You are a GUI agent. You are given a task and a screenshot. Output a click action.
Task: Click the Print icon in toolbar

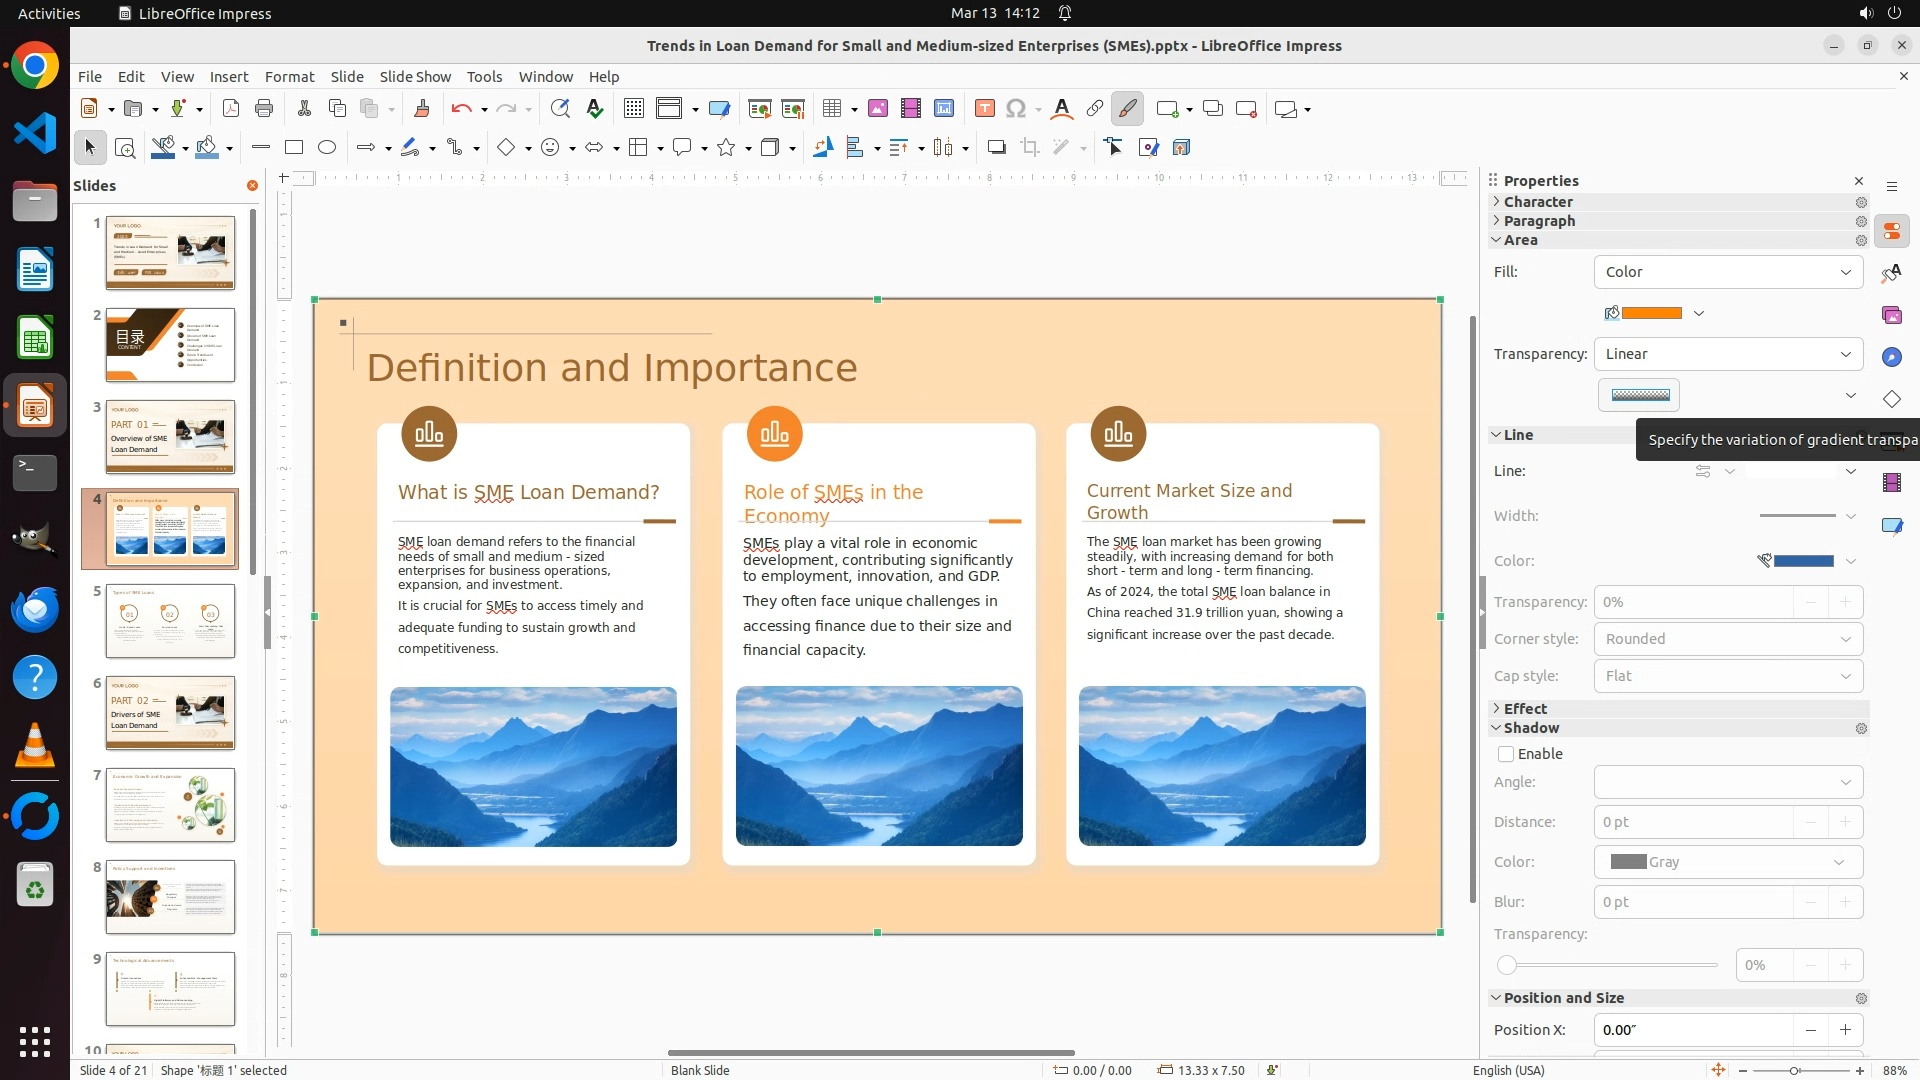click(264, 109)
